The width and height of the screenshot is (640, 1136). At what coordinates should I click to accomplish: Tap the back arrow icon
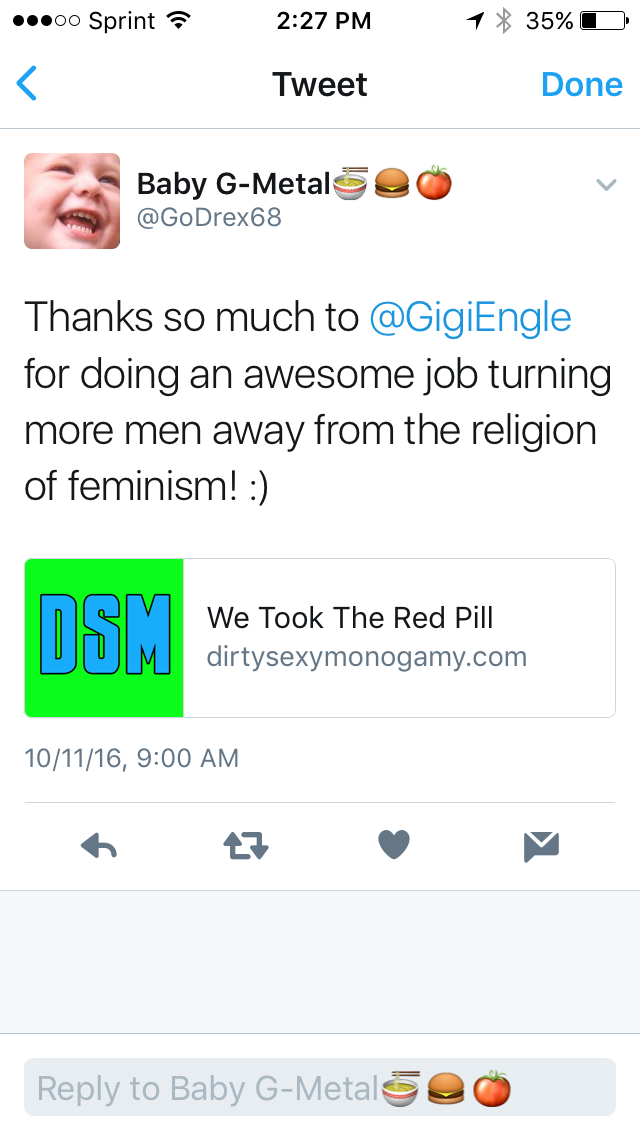26,83
